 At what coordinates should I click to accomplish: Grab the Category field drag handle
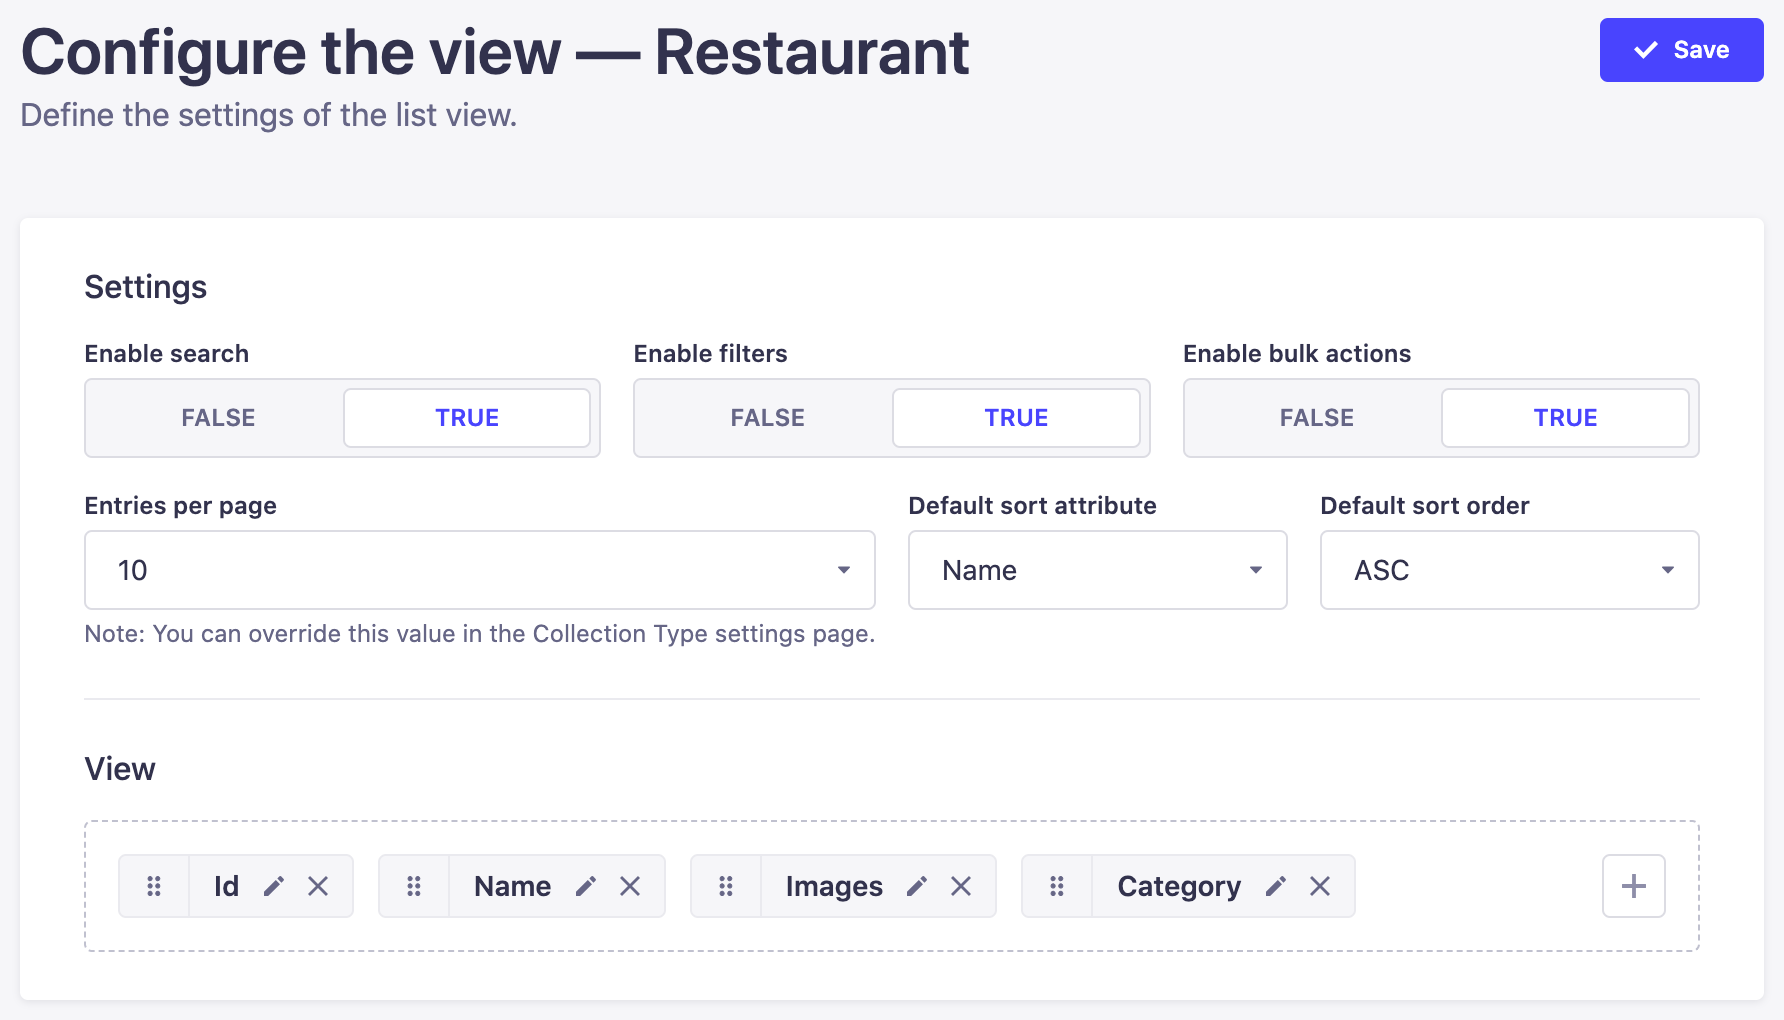1057,886
